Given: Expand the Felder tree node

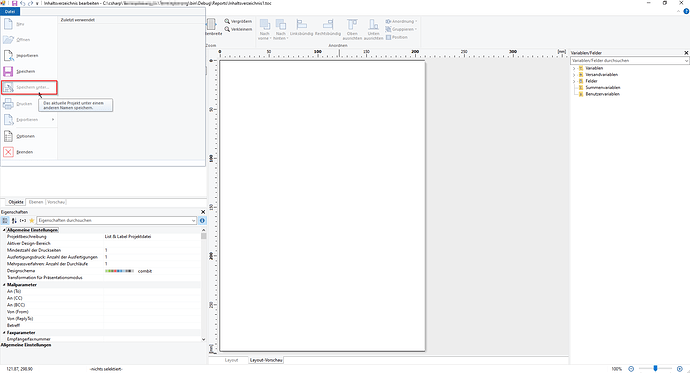Looking at the screenshot, I should click(574, 81).
